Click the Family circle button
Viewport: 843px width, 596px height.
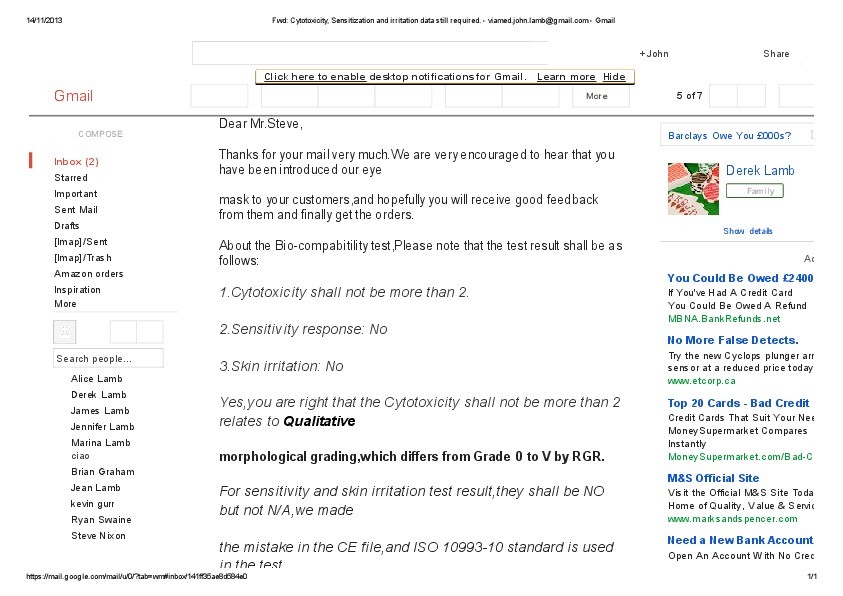coord(760,191)
